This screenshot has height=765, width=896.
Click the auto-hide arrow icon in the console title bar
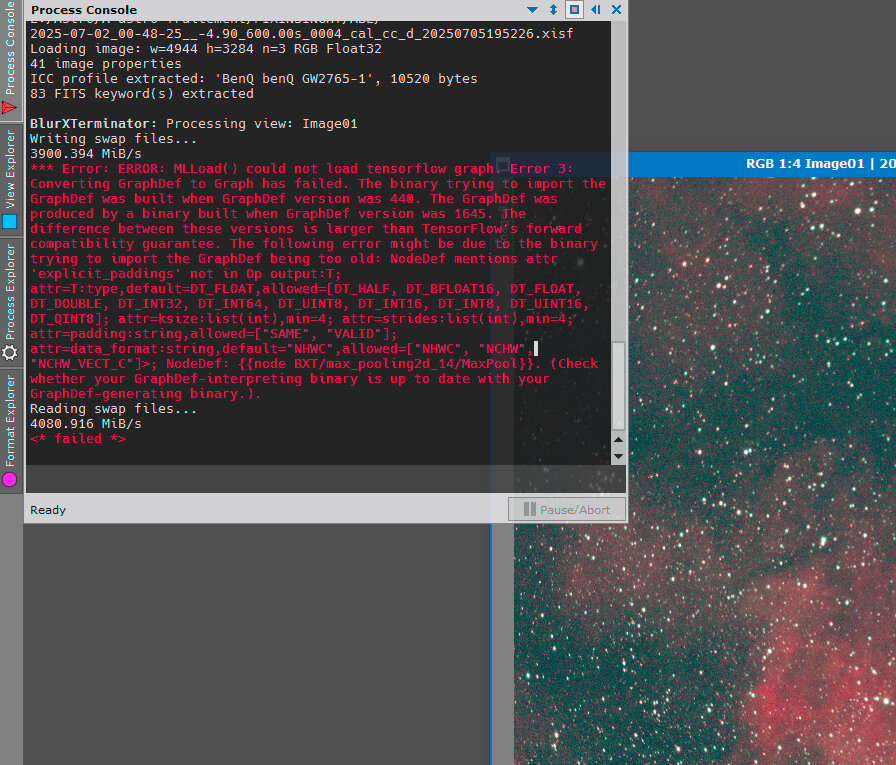click(x=595, y=10)
